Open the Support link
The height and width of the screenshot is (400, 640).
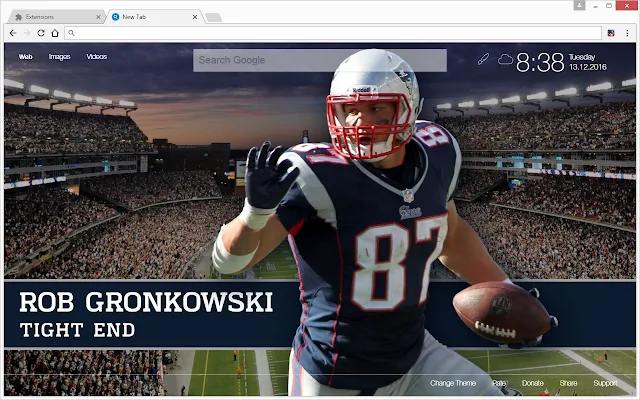[x=605, y=383]
